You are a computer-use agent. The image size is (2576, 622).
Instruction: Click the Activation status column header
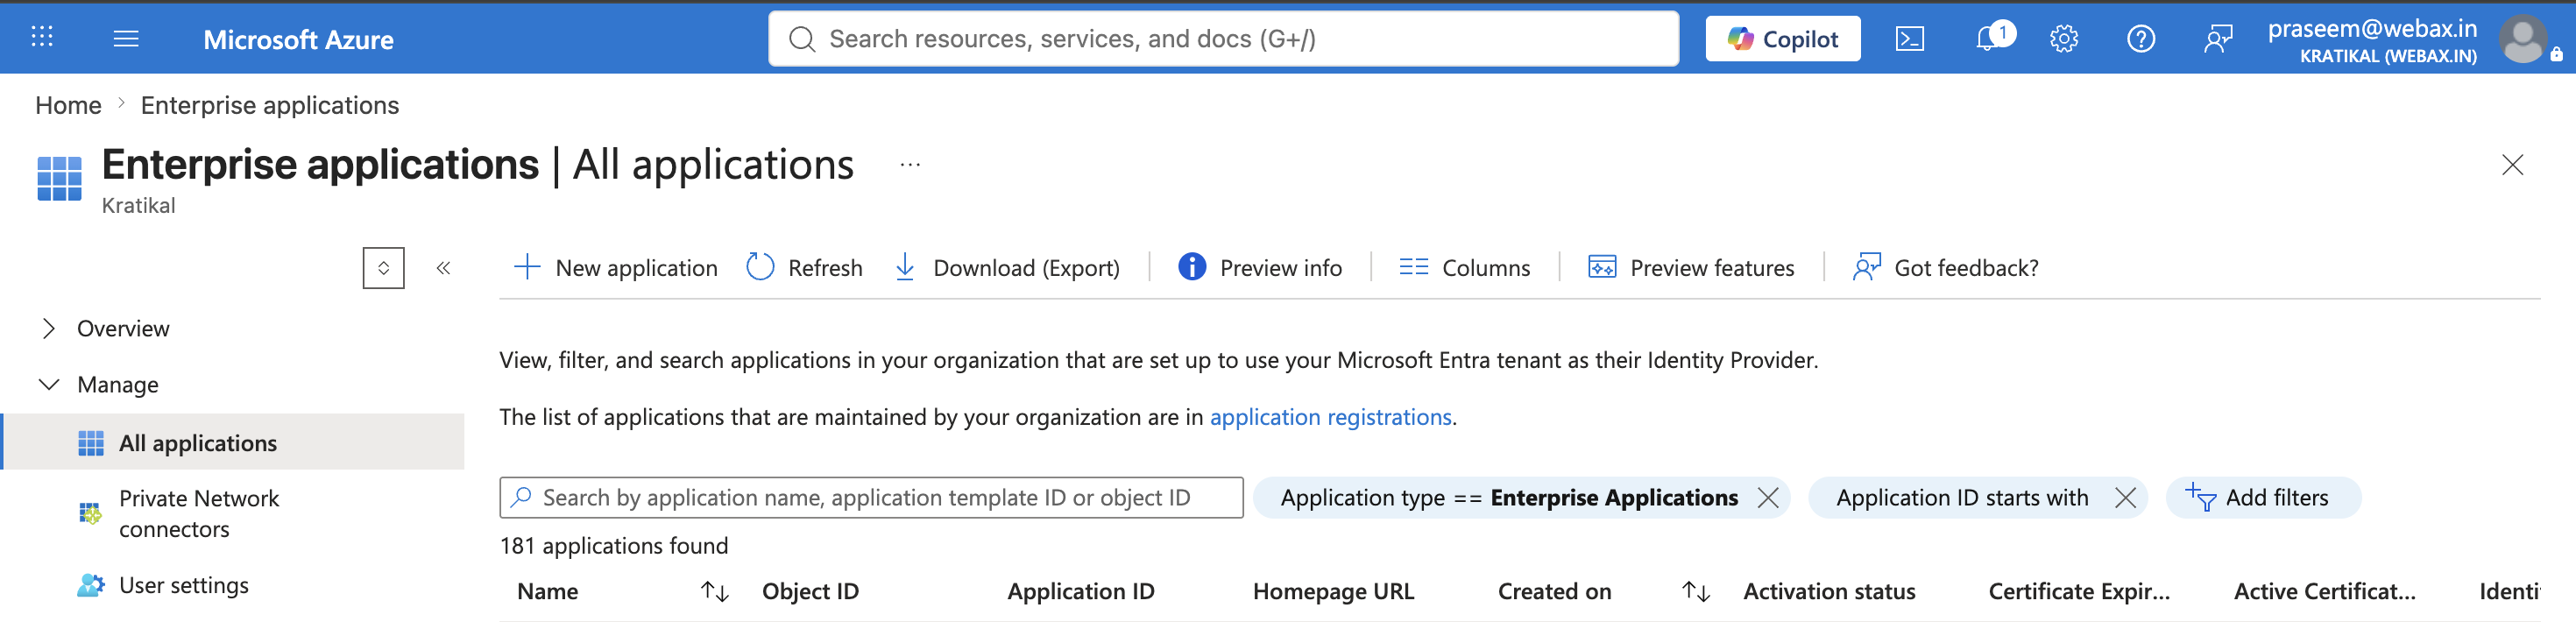(1829, 591)
